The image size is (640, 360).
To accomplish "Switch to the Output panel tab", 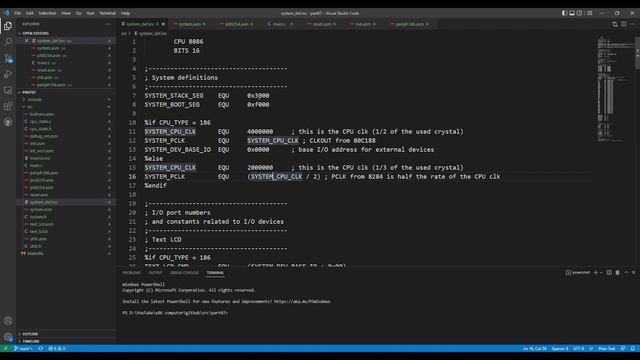I will click(x=155, y=273).
